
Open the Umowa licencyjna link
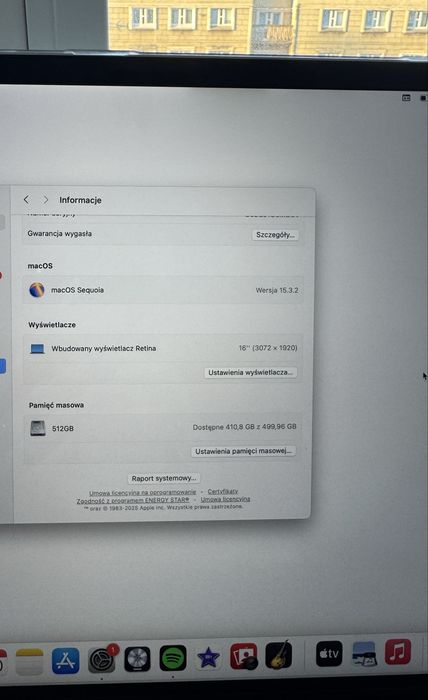pos(225,499)
